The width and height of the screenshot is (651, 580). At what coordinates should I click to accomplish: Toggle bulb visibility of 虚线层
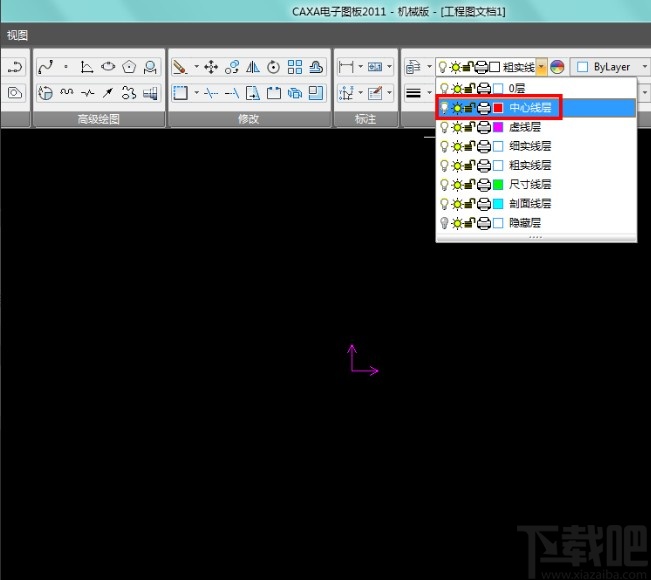[444, 127]
